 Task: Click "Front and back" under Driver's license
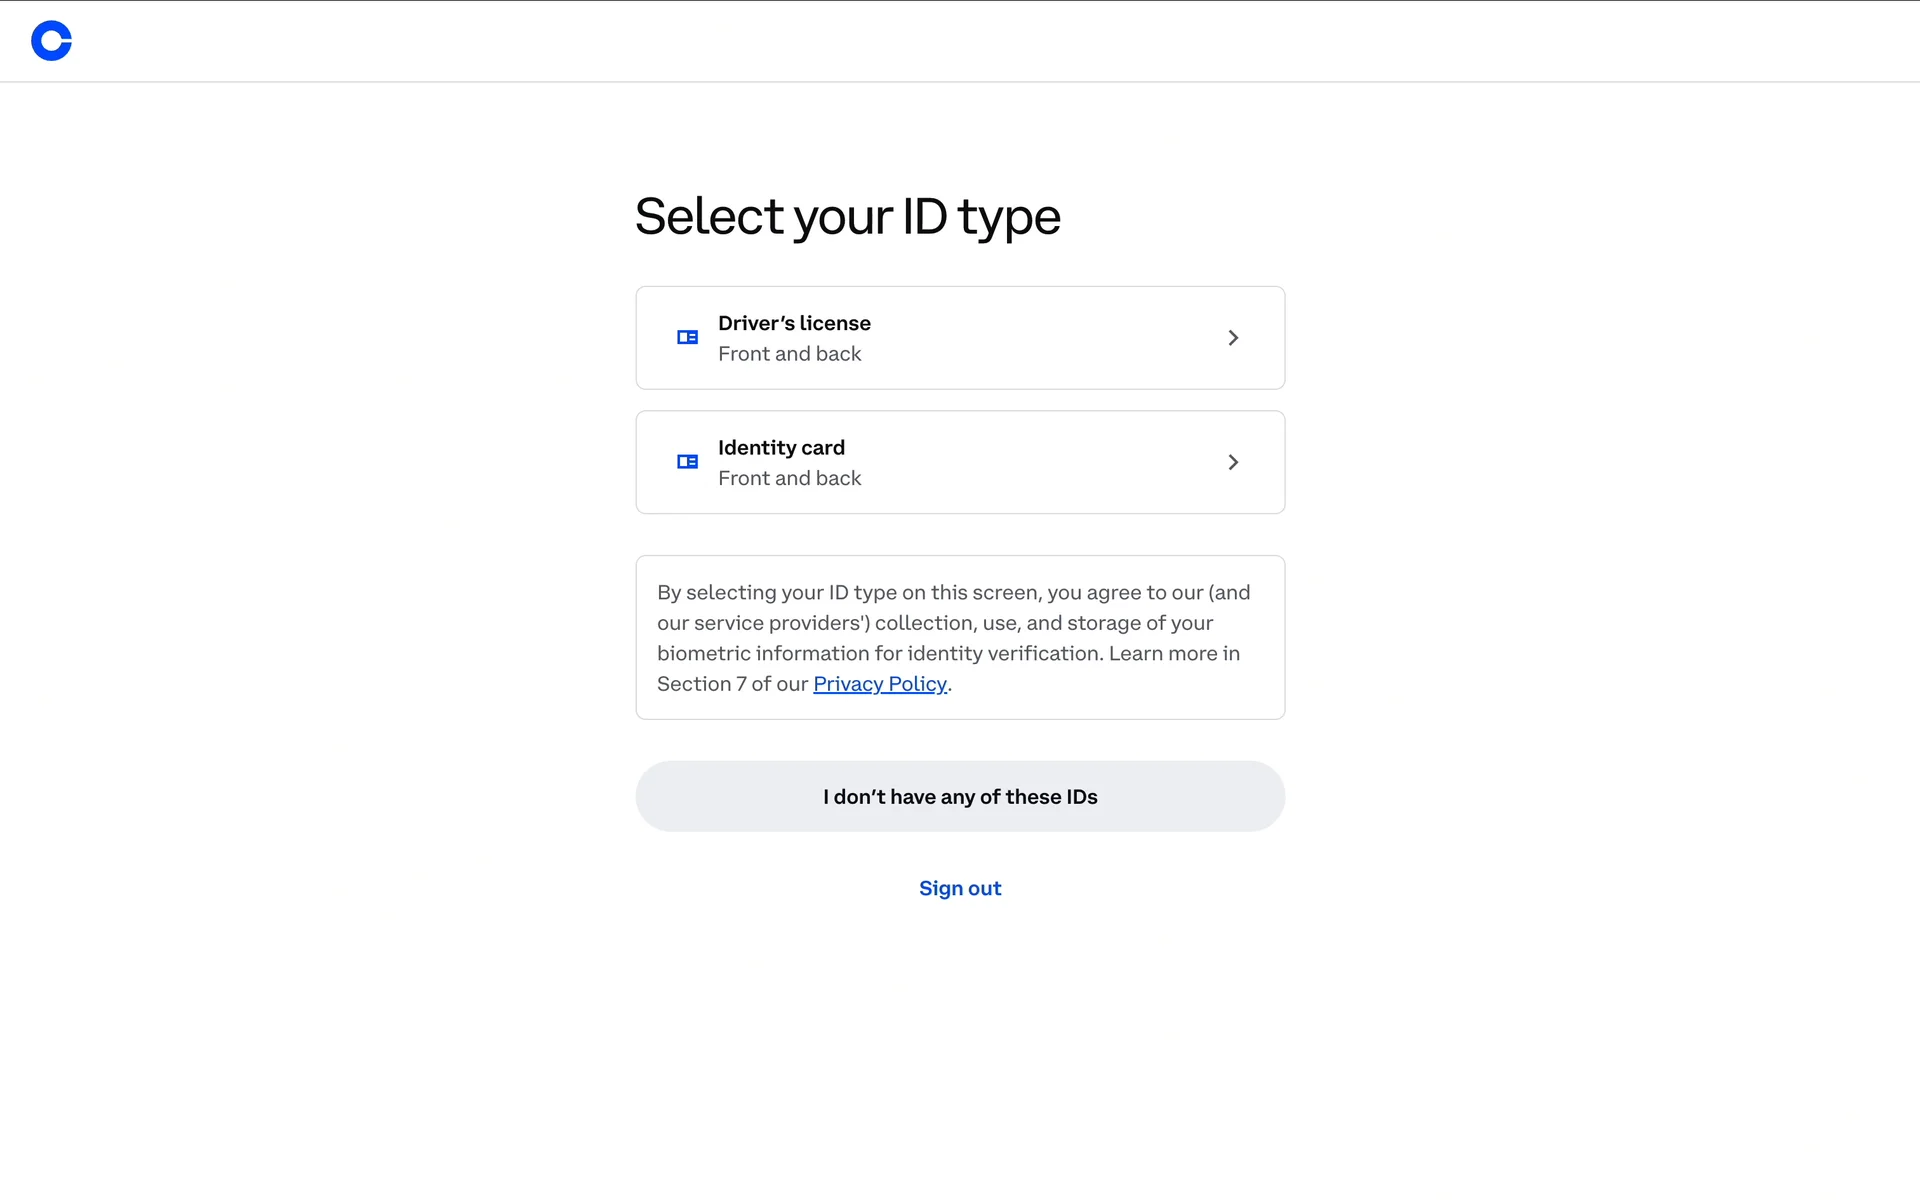click(x=789, y=354)
